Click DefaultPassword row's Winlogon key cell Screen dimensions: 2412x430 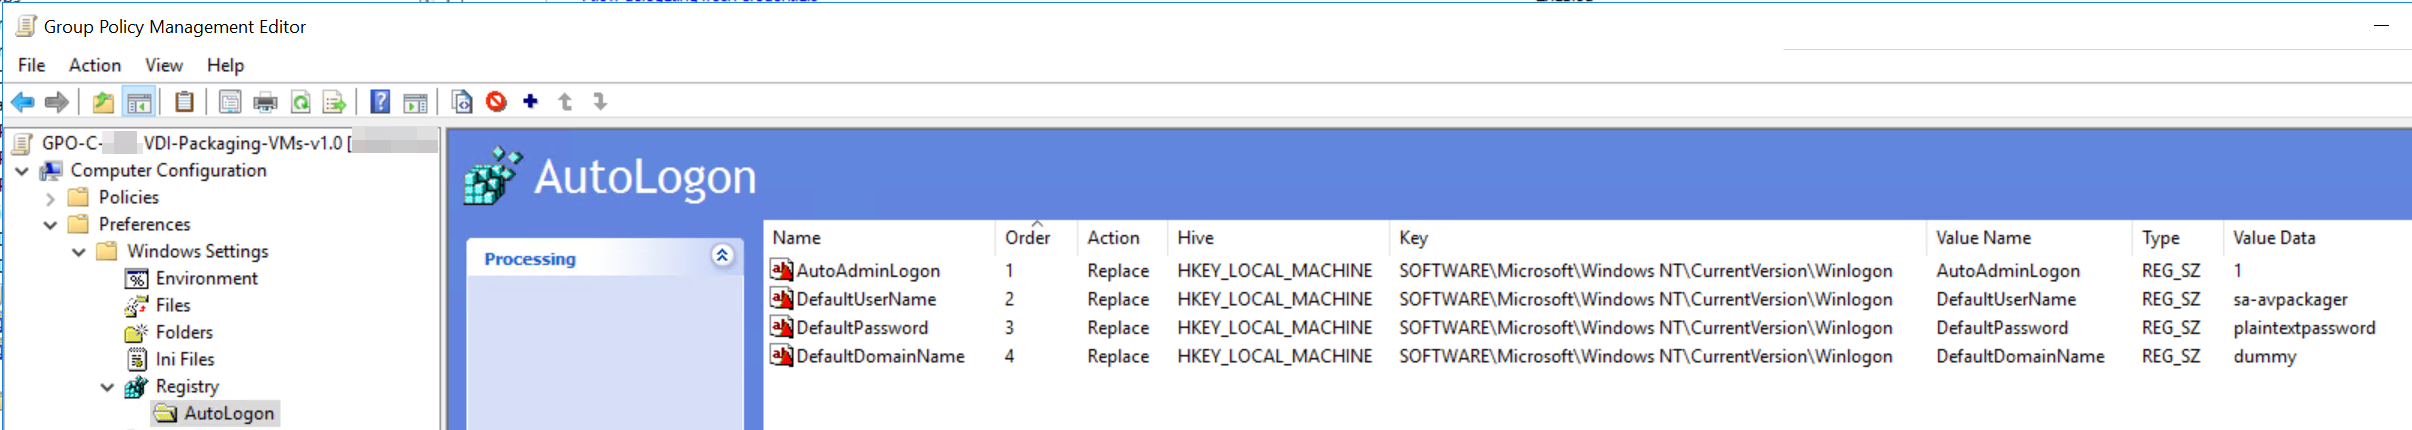[x=1645, y=328]
